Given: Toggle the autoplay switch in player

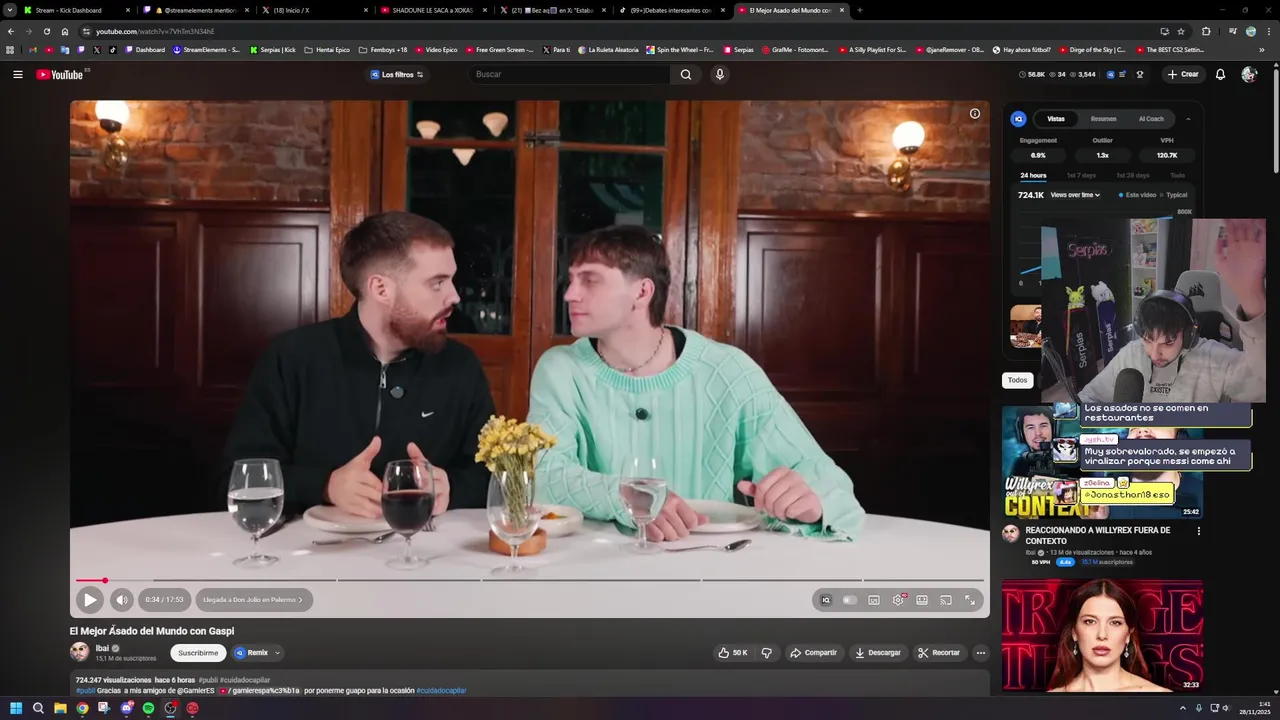Looking at the screenshot, I should click(850, 600).
